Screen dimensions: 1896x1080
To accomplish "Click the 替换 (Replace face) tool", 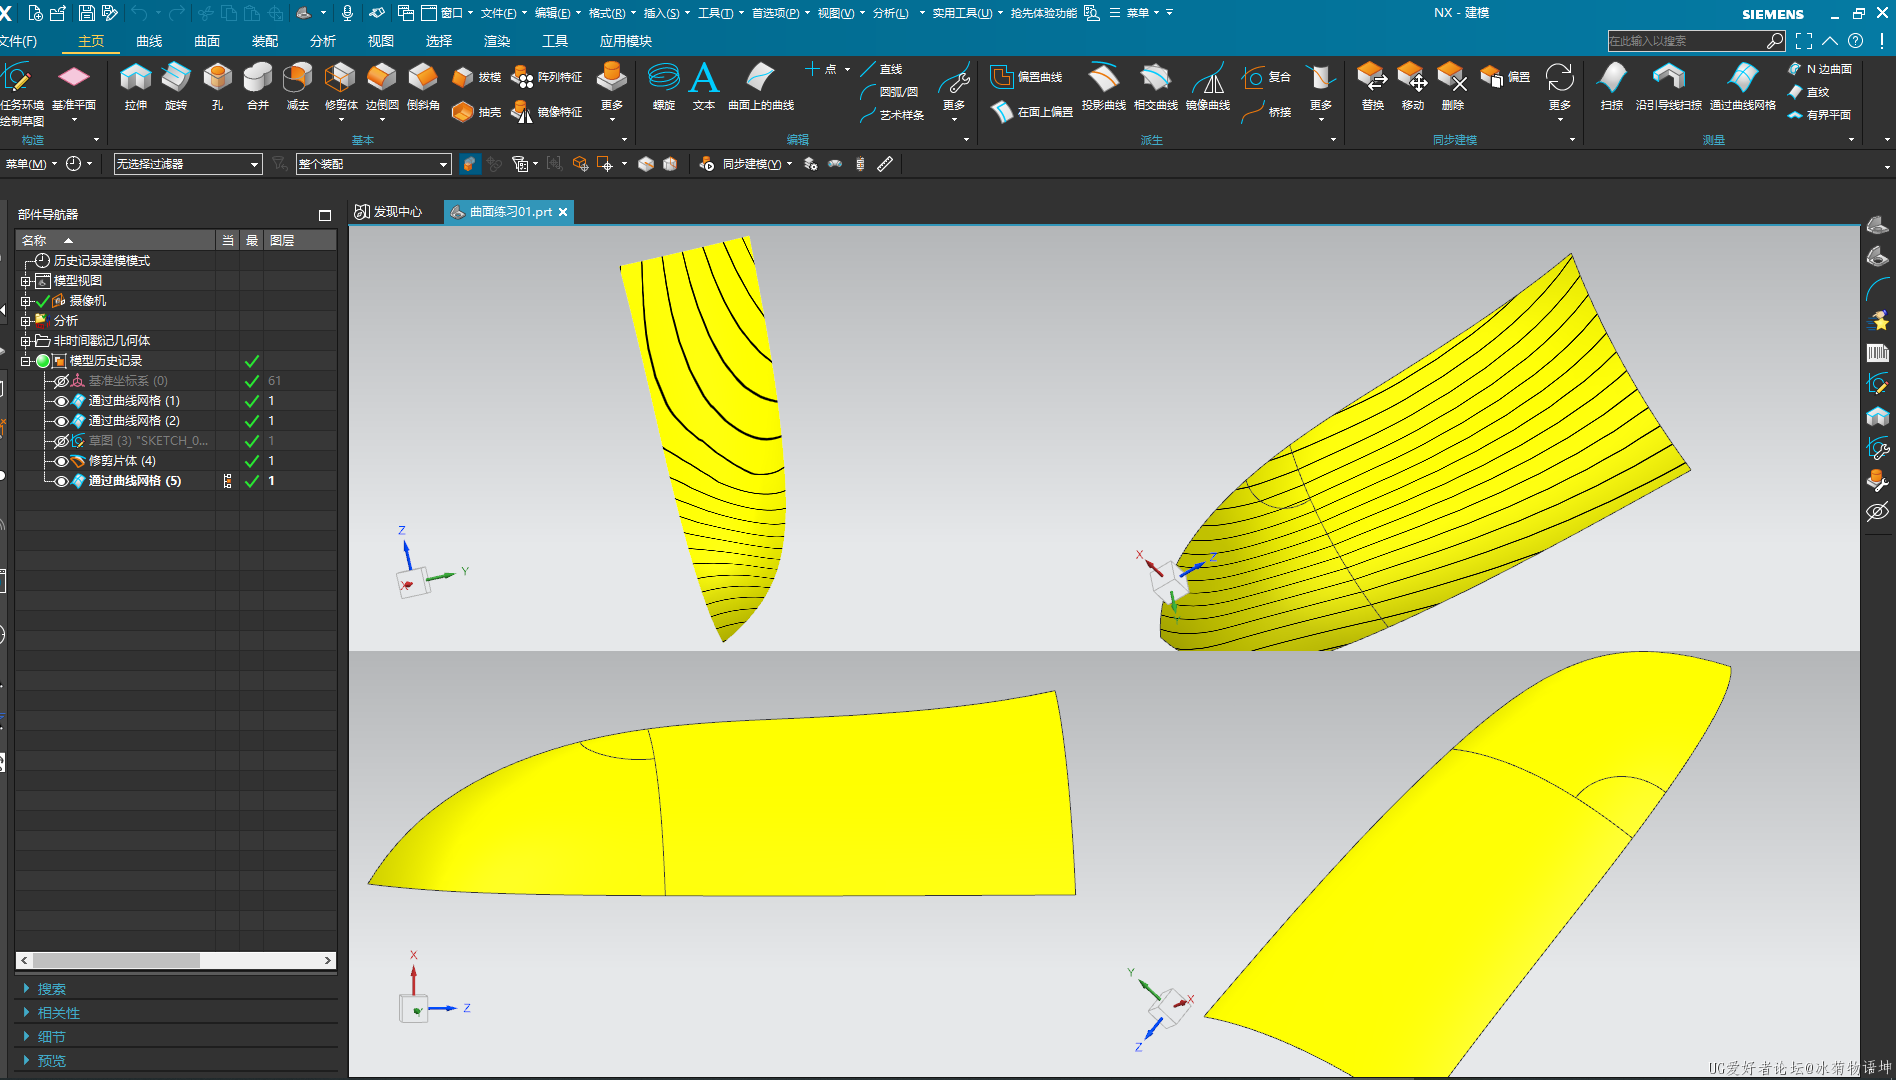I will (1372, 86).
